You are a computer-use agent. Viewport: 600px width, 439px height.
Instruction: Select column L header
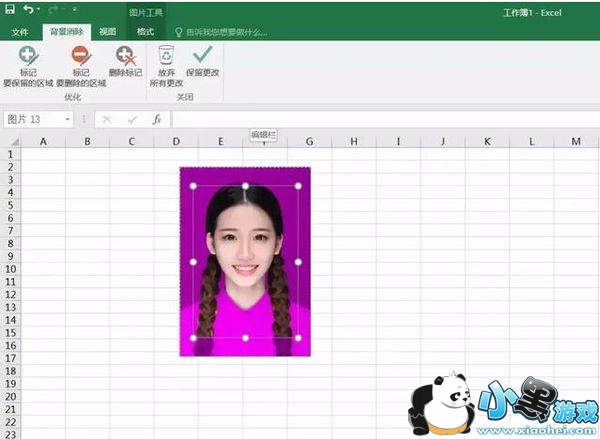(532, 142)
